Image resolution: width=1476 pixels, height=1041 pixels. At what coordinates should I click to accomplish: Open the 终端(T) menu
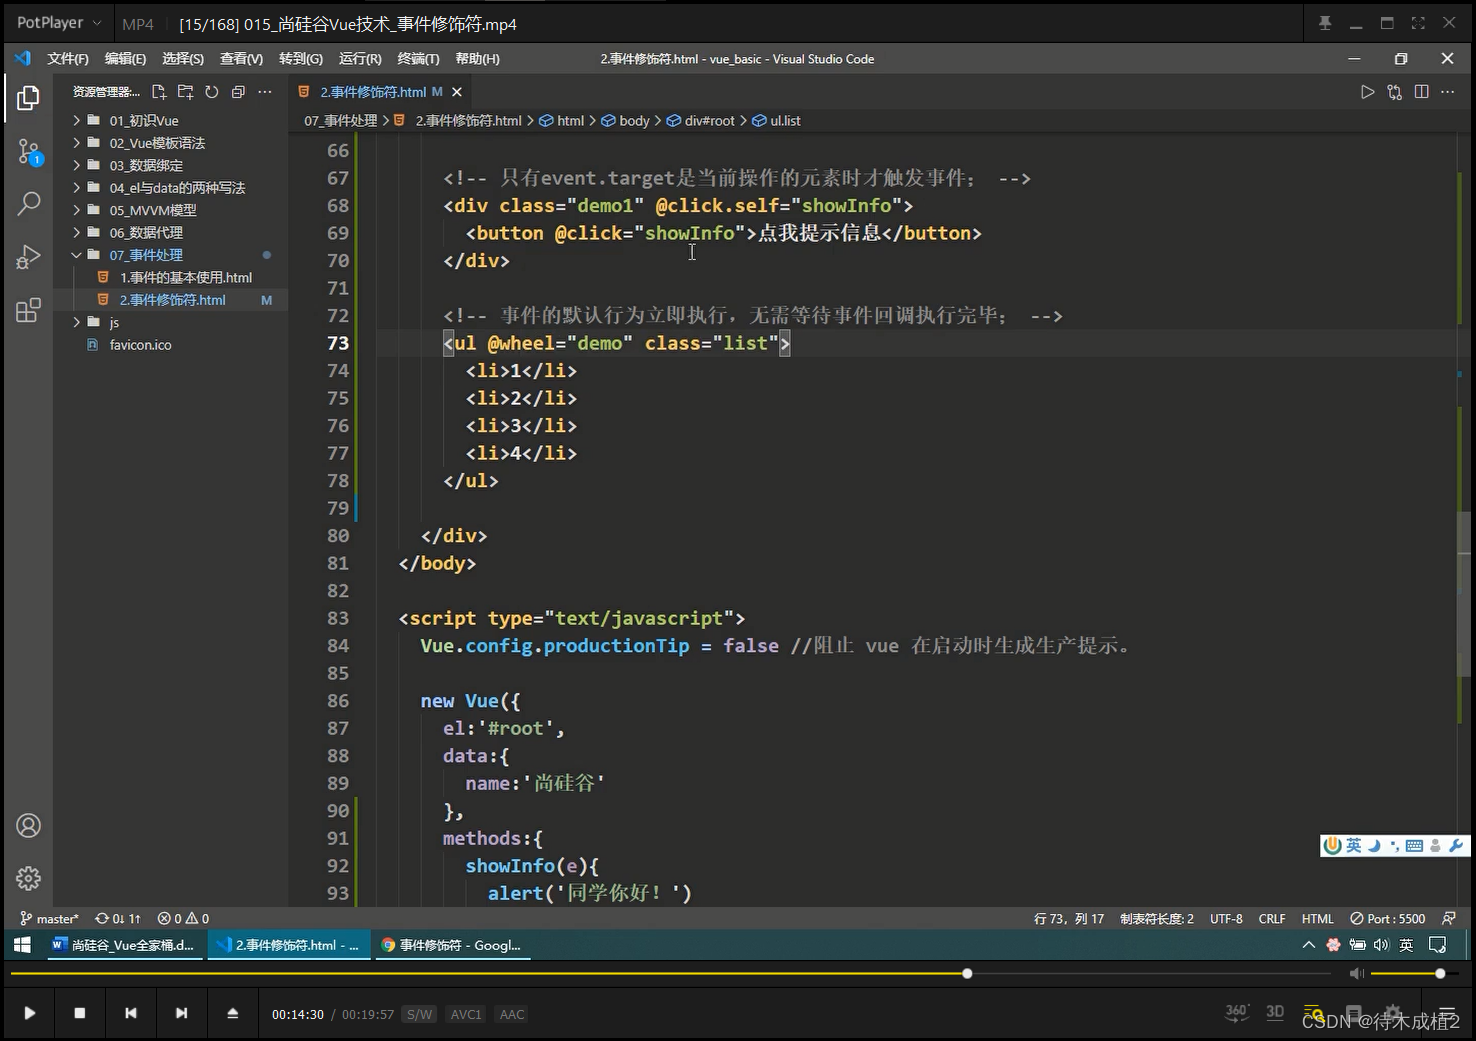[x=418, y=59]
